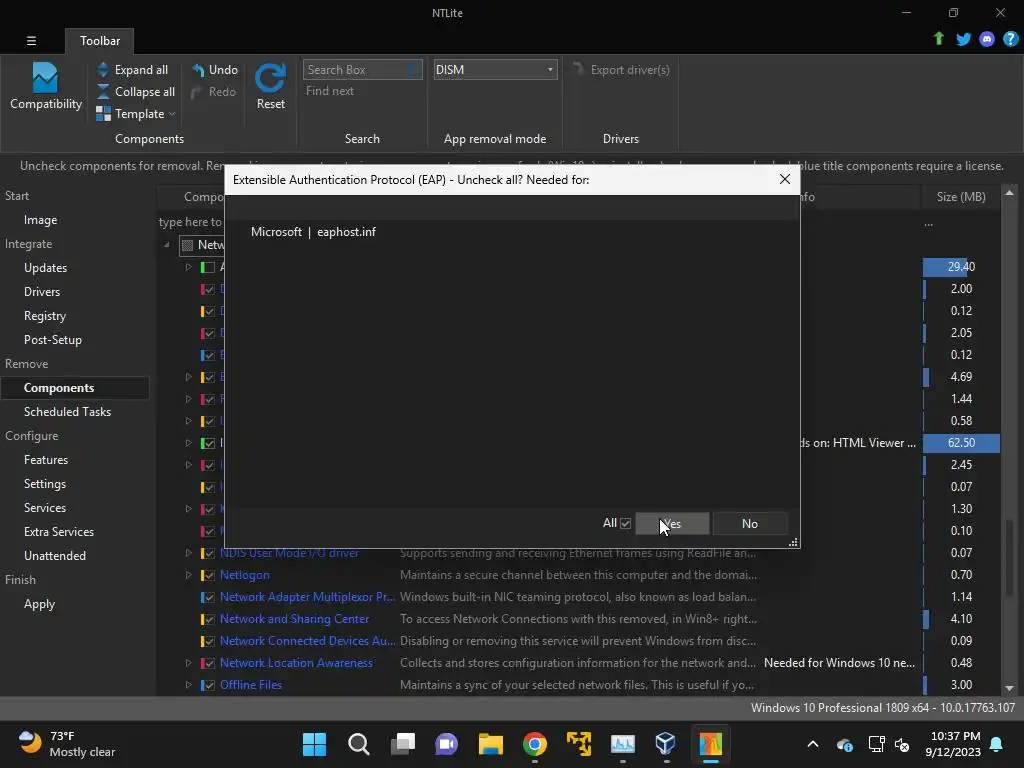Screen dimensions: 1024x768
Task: Open the DISM app removal mode dropdown
Action: tap(495, 70)
